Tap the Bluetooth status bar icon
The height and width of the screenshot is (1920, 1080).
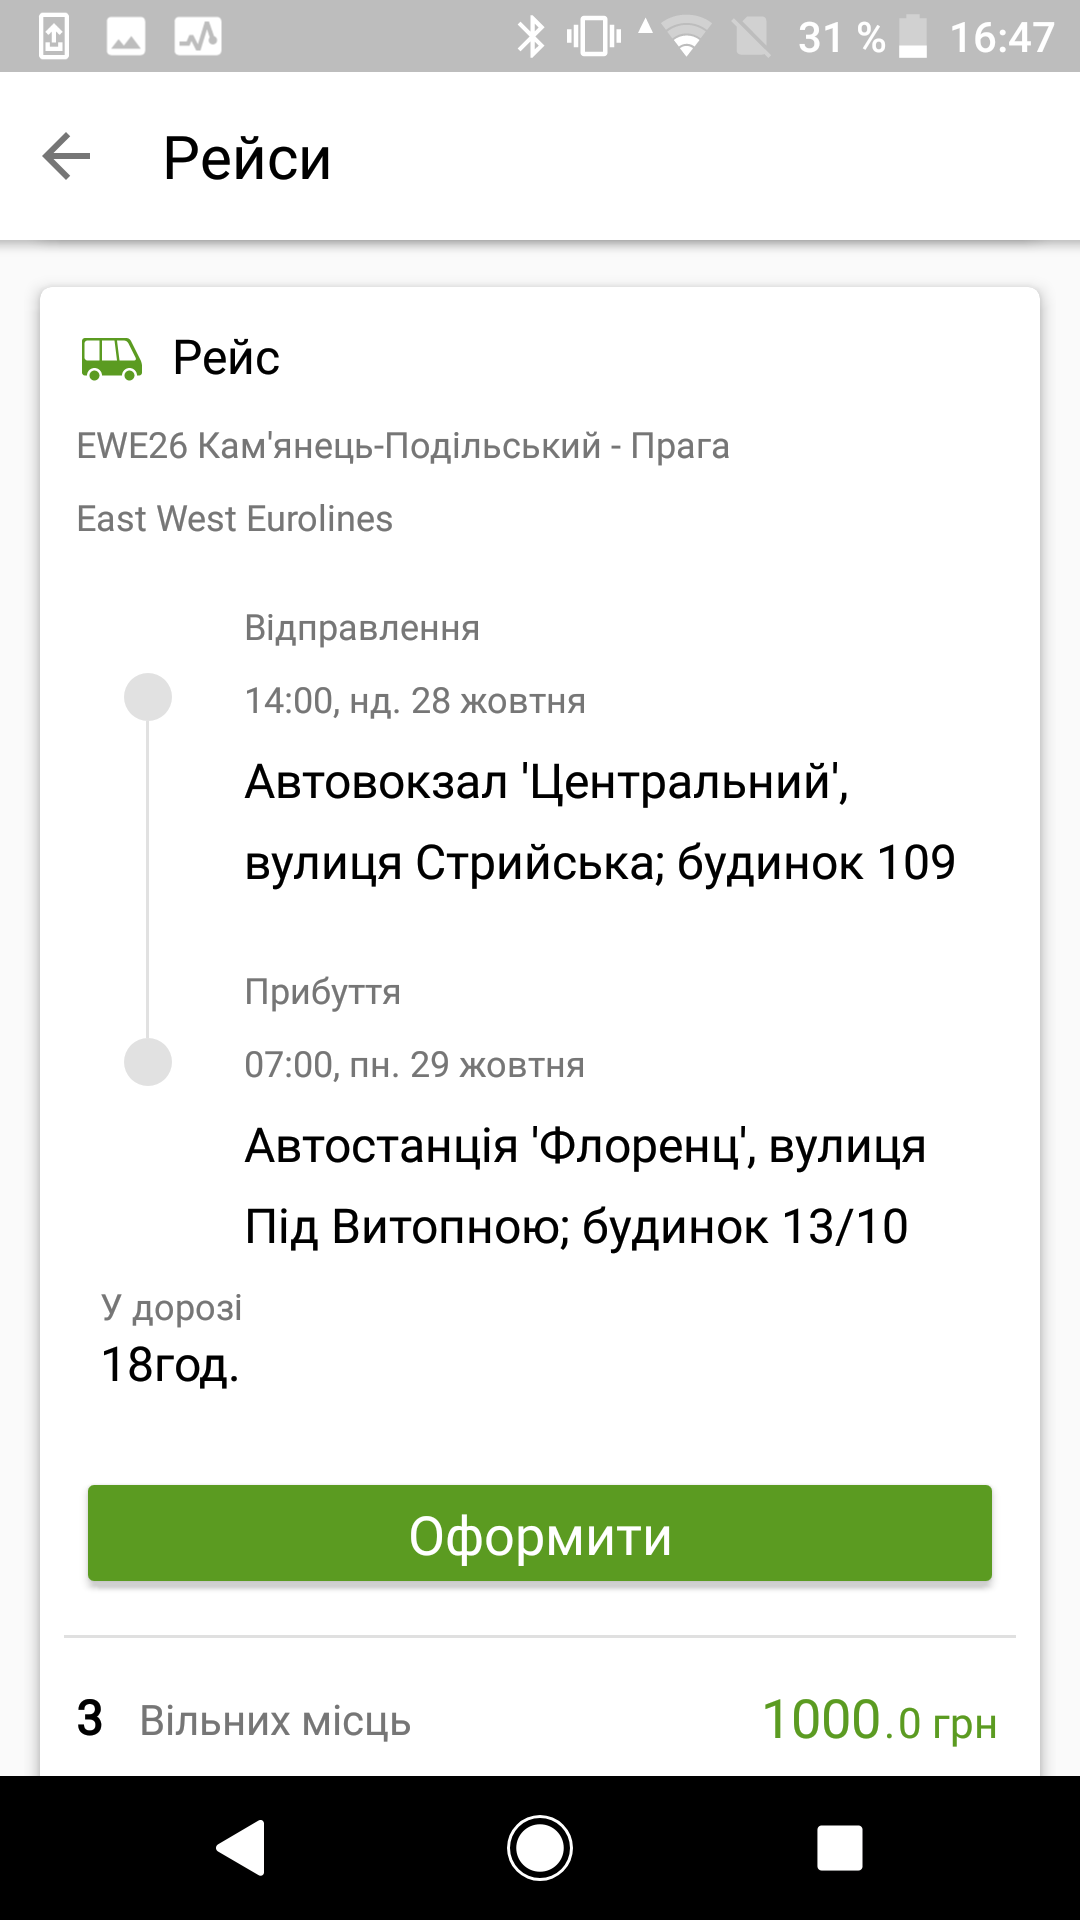(531, 37)
